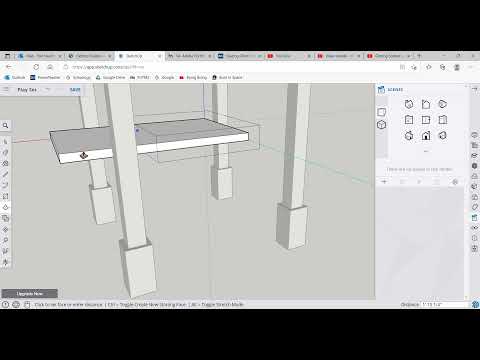
Task: Open the Outlook bookmark
Action: click(15, 77)
